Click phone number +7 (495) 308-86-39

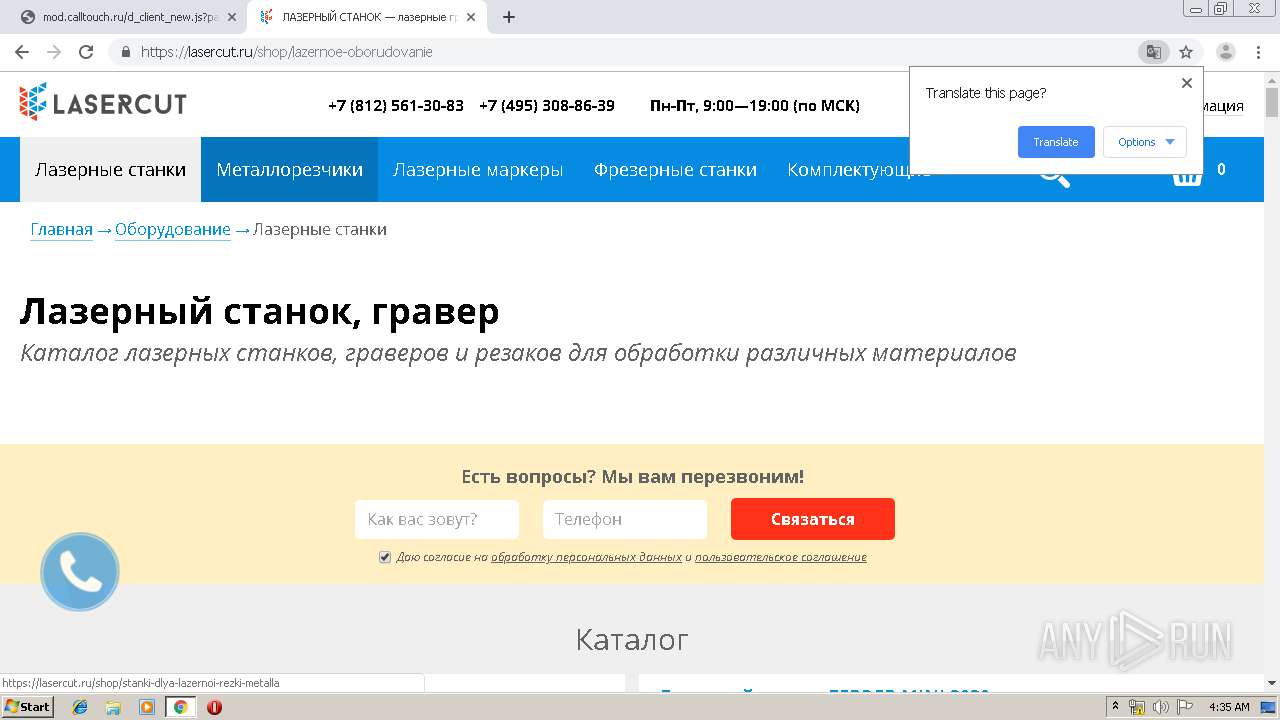(x=547, y=106)
